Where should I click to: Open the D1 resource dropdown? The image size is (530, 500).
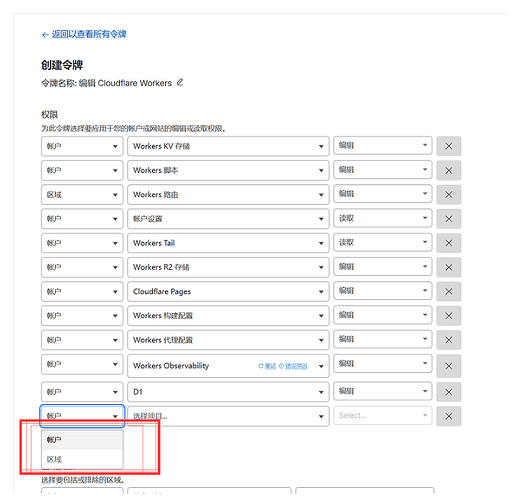228,392
